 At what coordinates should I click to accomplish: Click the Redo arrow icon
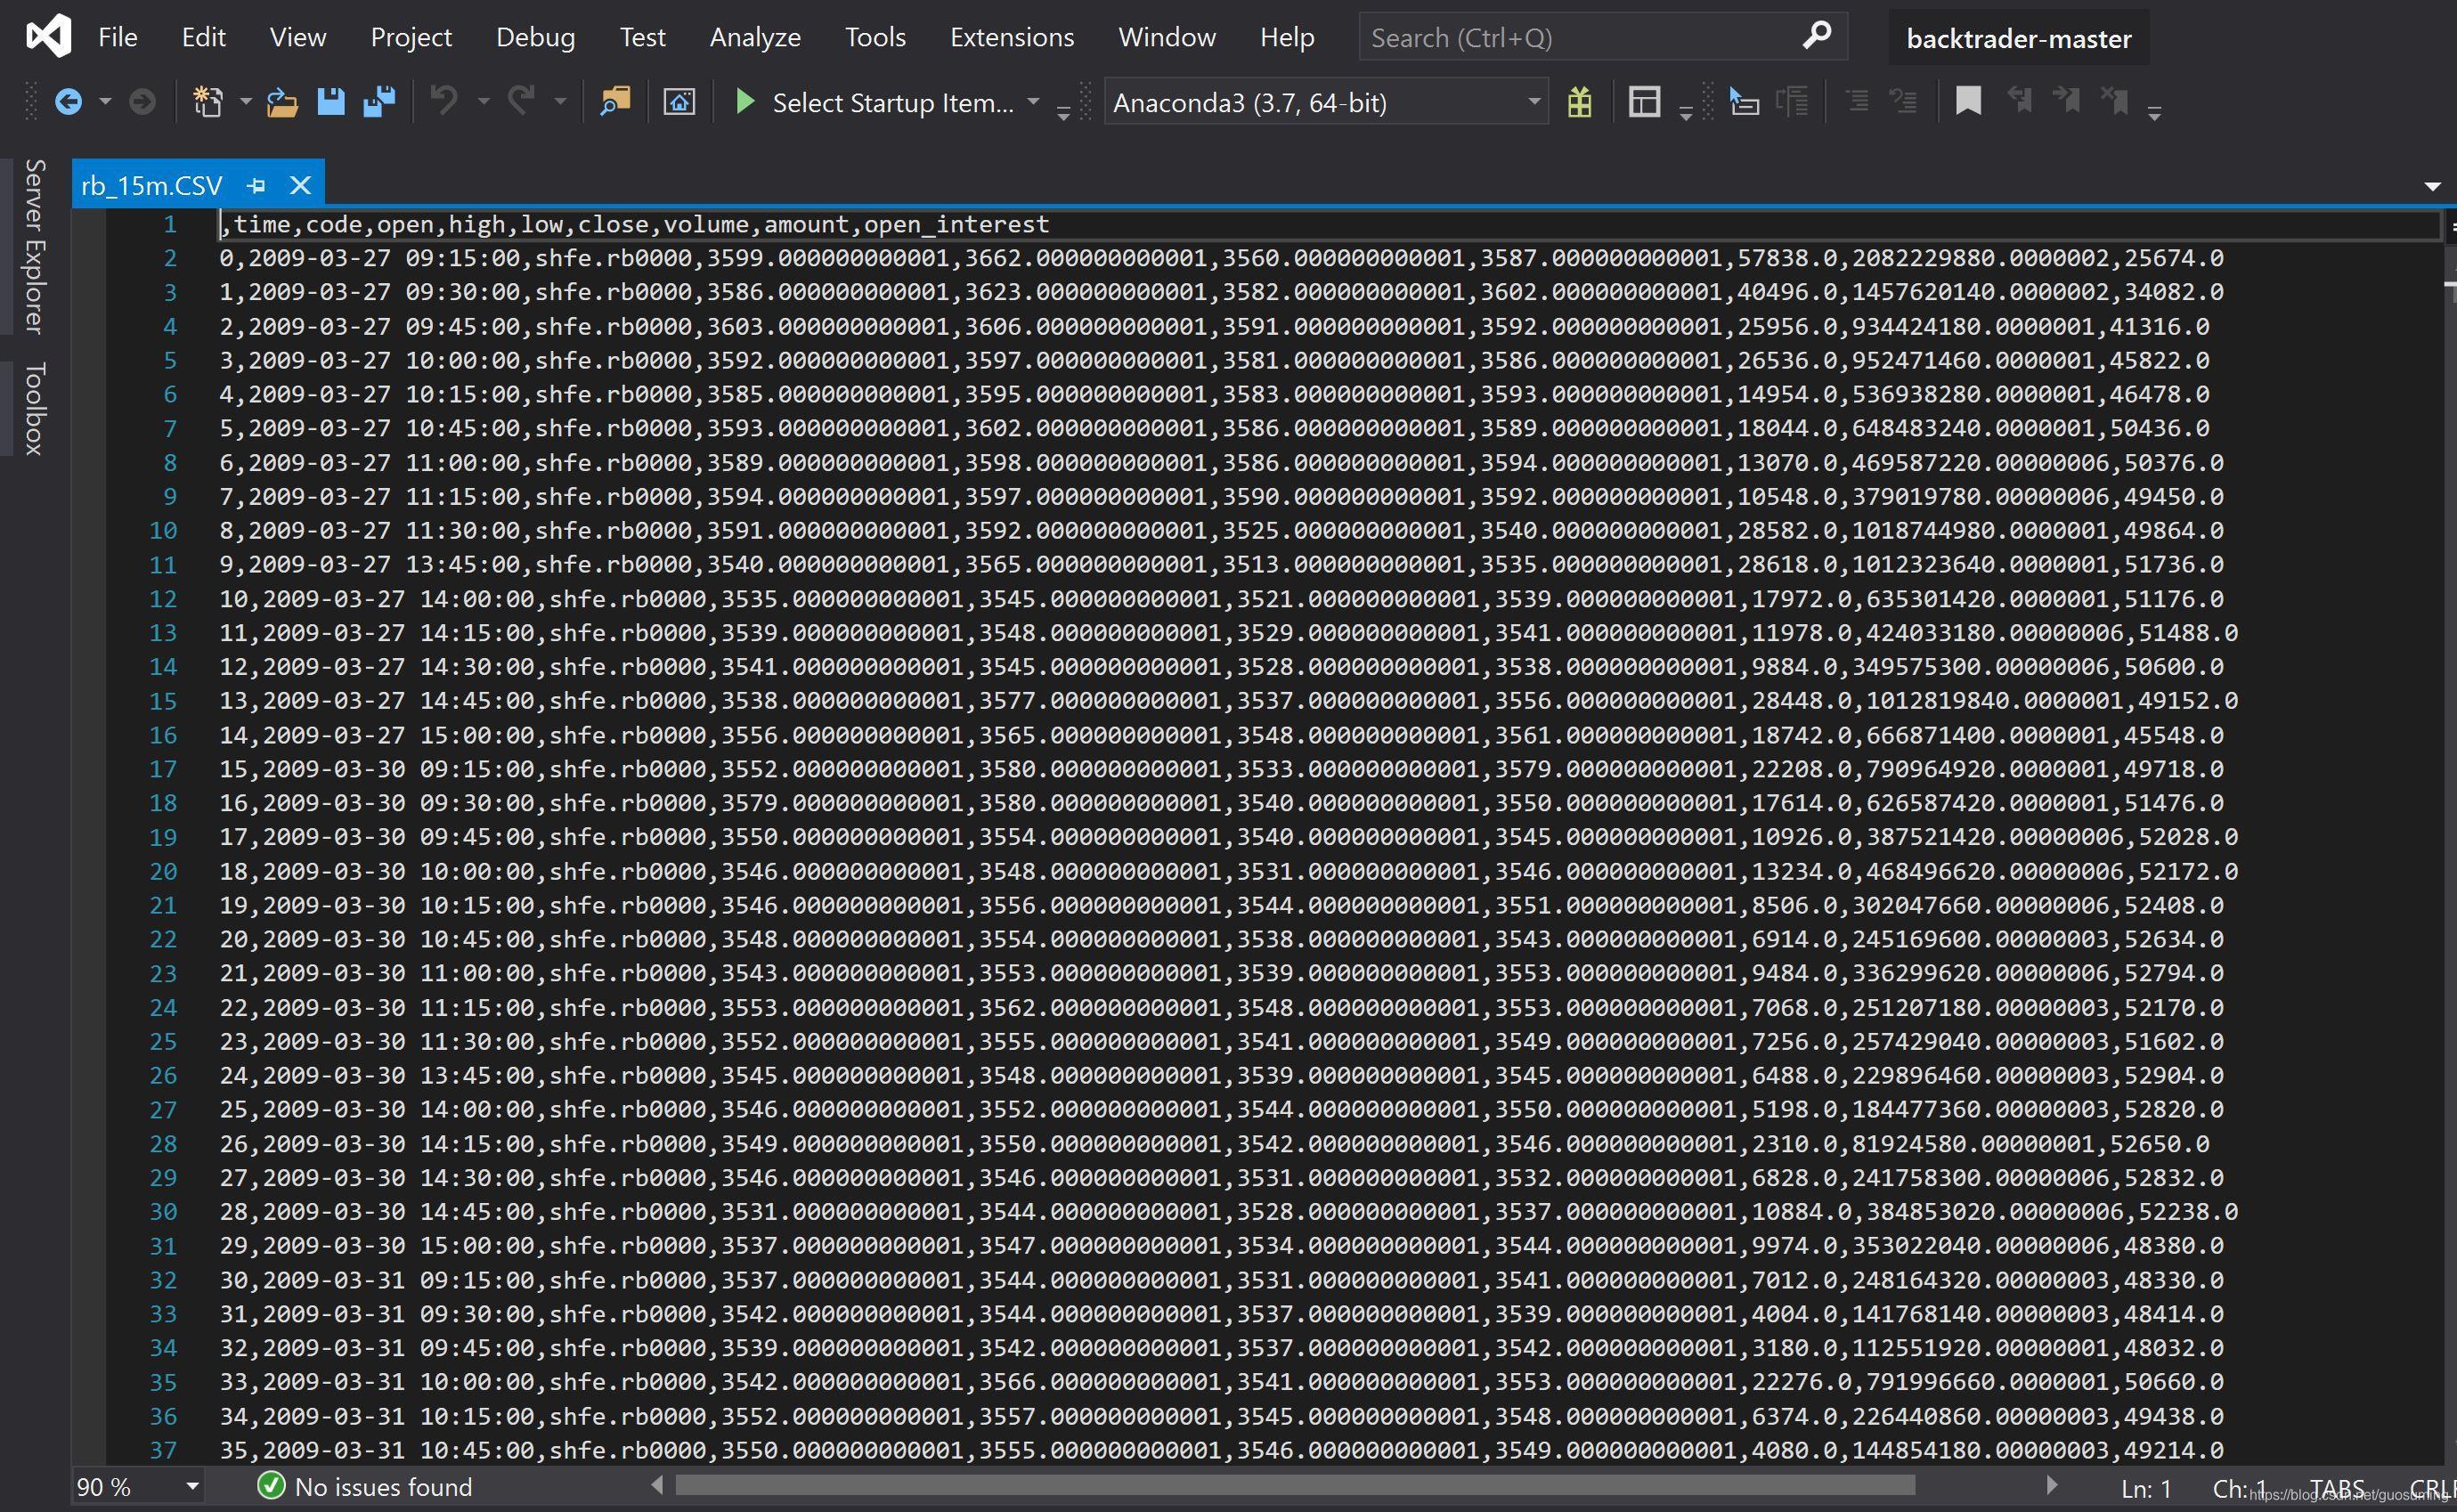tap(521, 101)
